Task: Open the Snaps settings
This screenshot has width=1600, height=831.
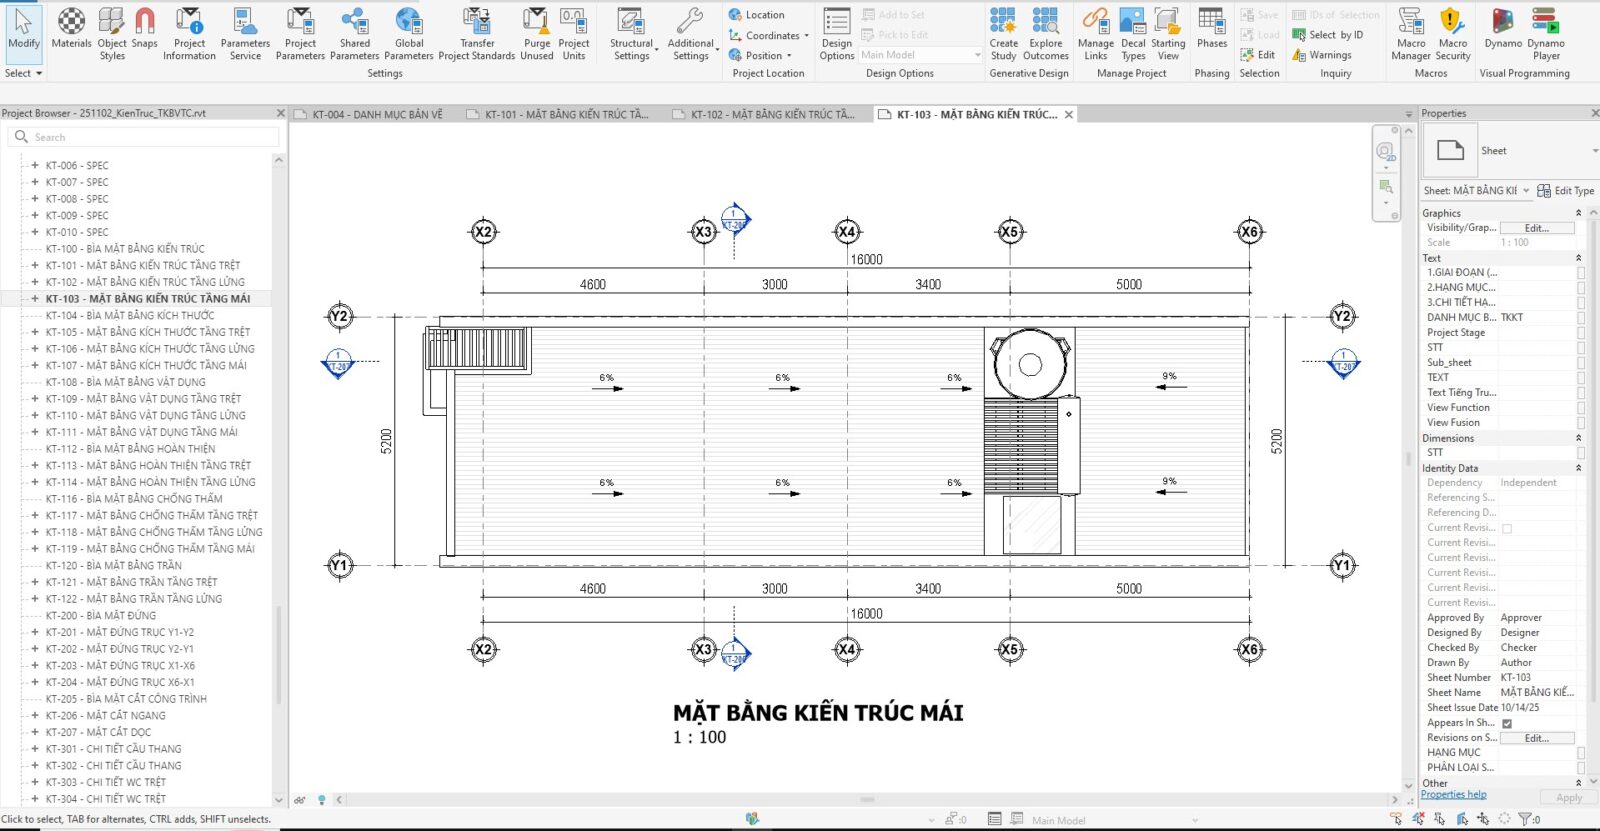Action: tap(145, 29)
